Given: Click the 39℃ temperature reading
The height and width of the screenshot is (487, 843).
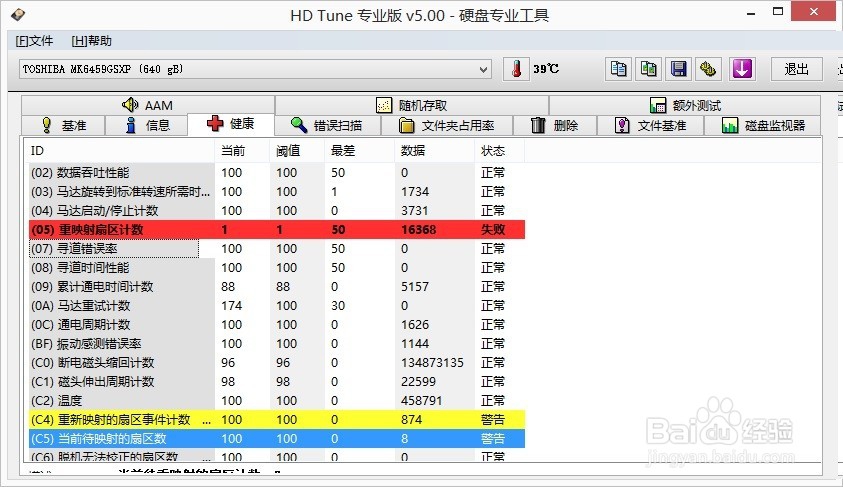Looking at the screenshot, I should coord(546,69).
